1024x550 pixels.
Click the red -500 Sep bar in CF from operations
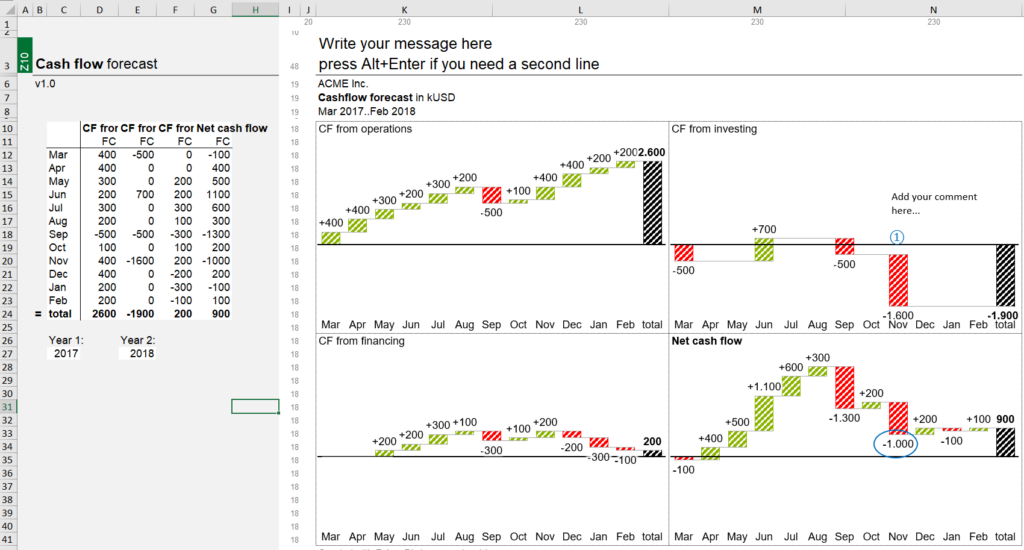point(492,195)
